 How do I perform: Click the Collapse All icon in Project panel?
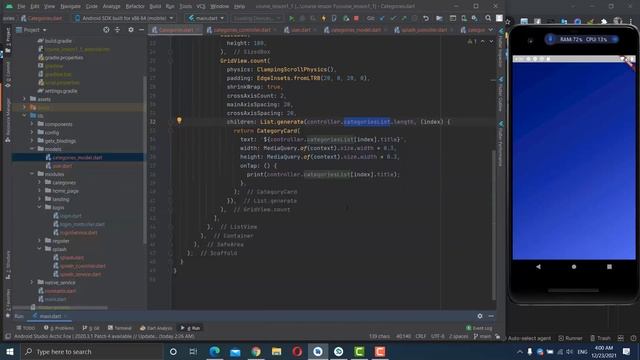[118, 30]
